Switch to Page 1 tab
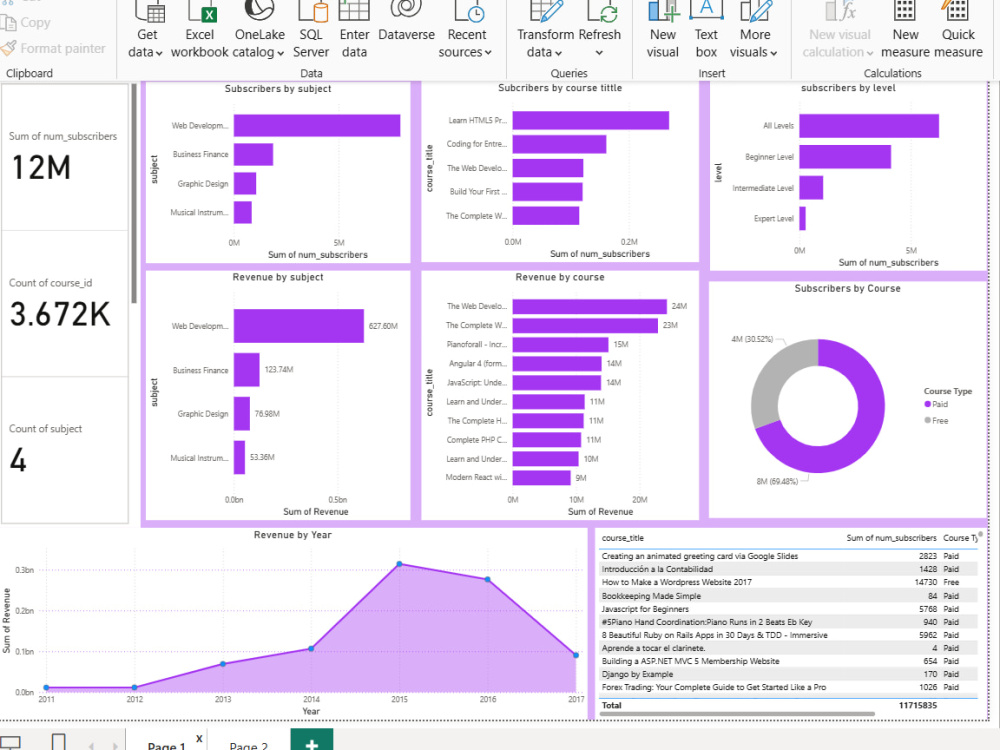This screenshot has width=1000, height=750. pyautogui.click(x=166, y=745)
